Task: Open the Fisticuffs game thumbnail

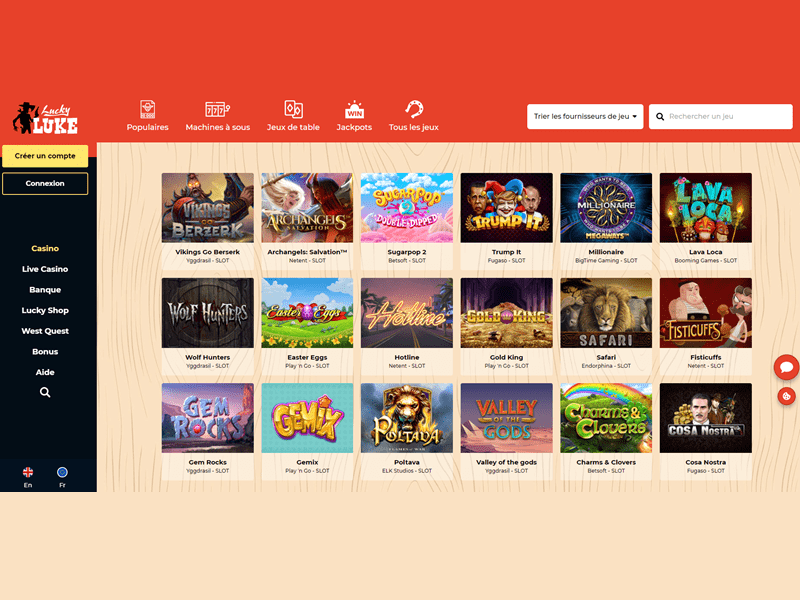Action: [x=706, y=313]
